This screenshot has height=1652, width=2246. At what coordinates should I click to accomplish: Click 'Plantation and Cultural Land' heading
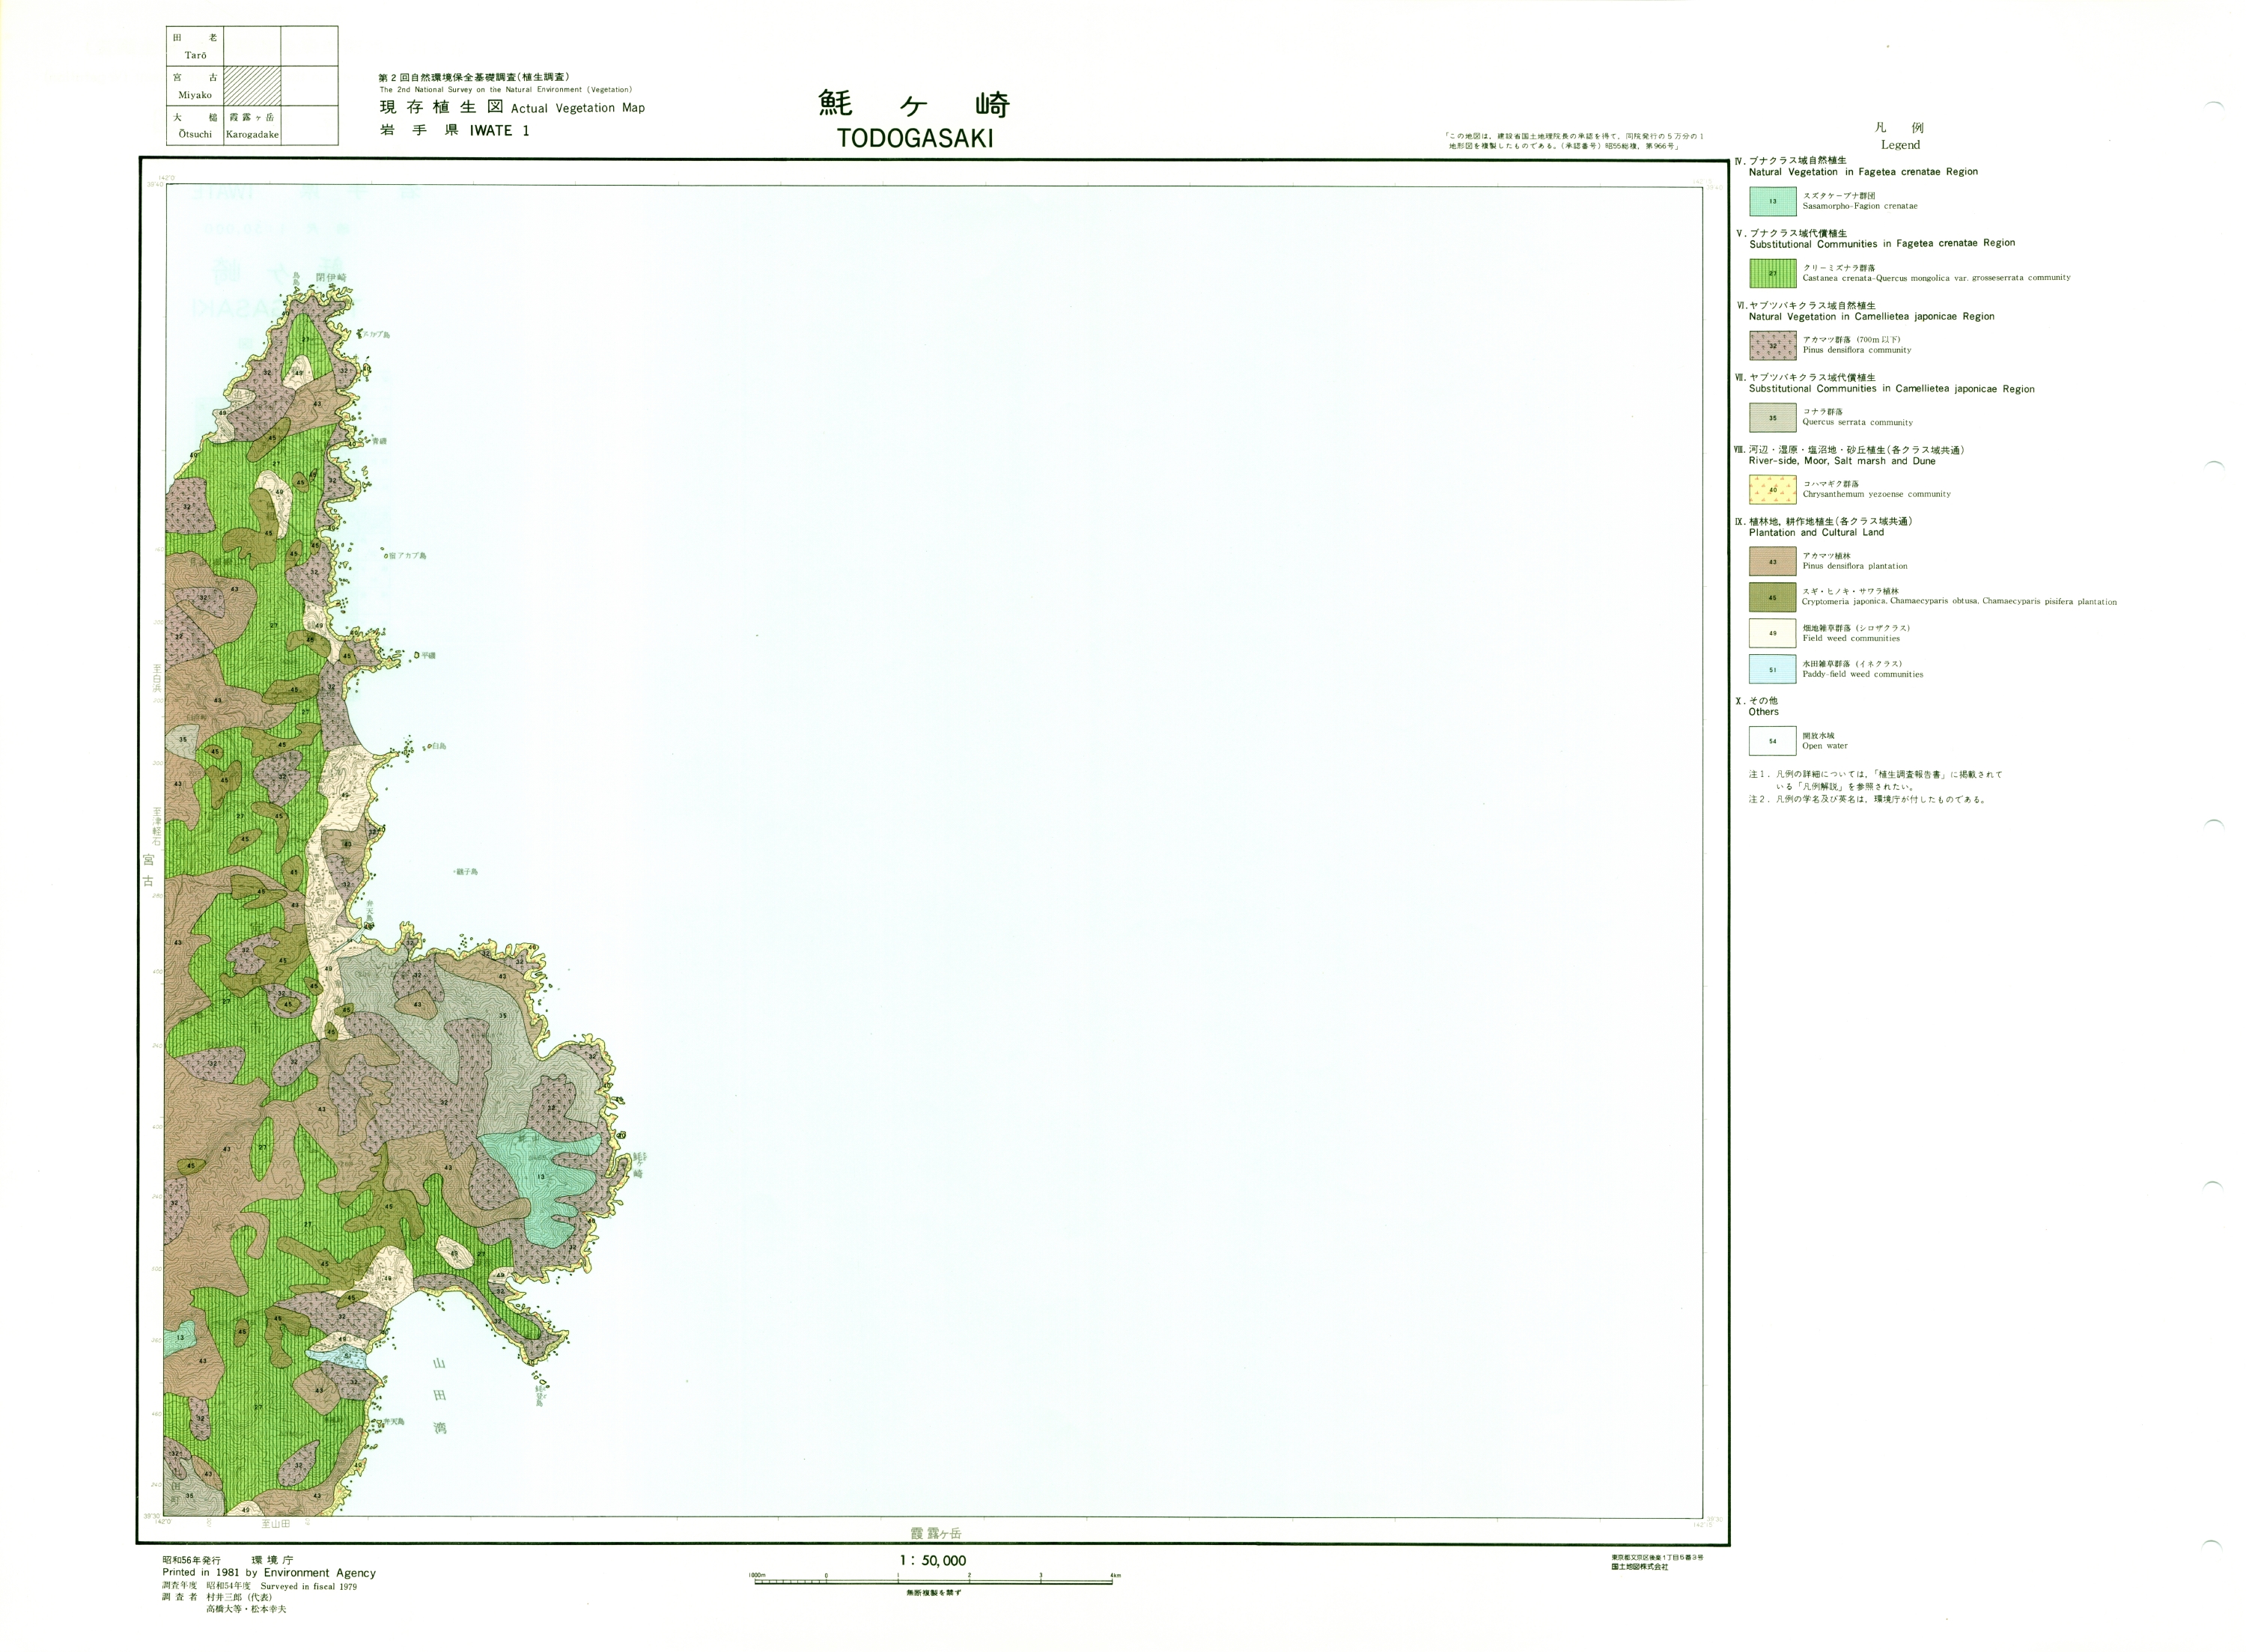[x=1816, y=533]
